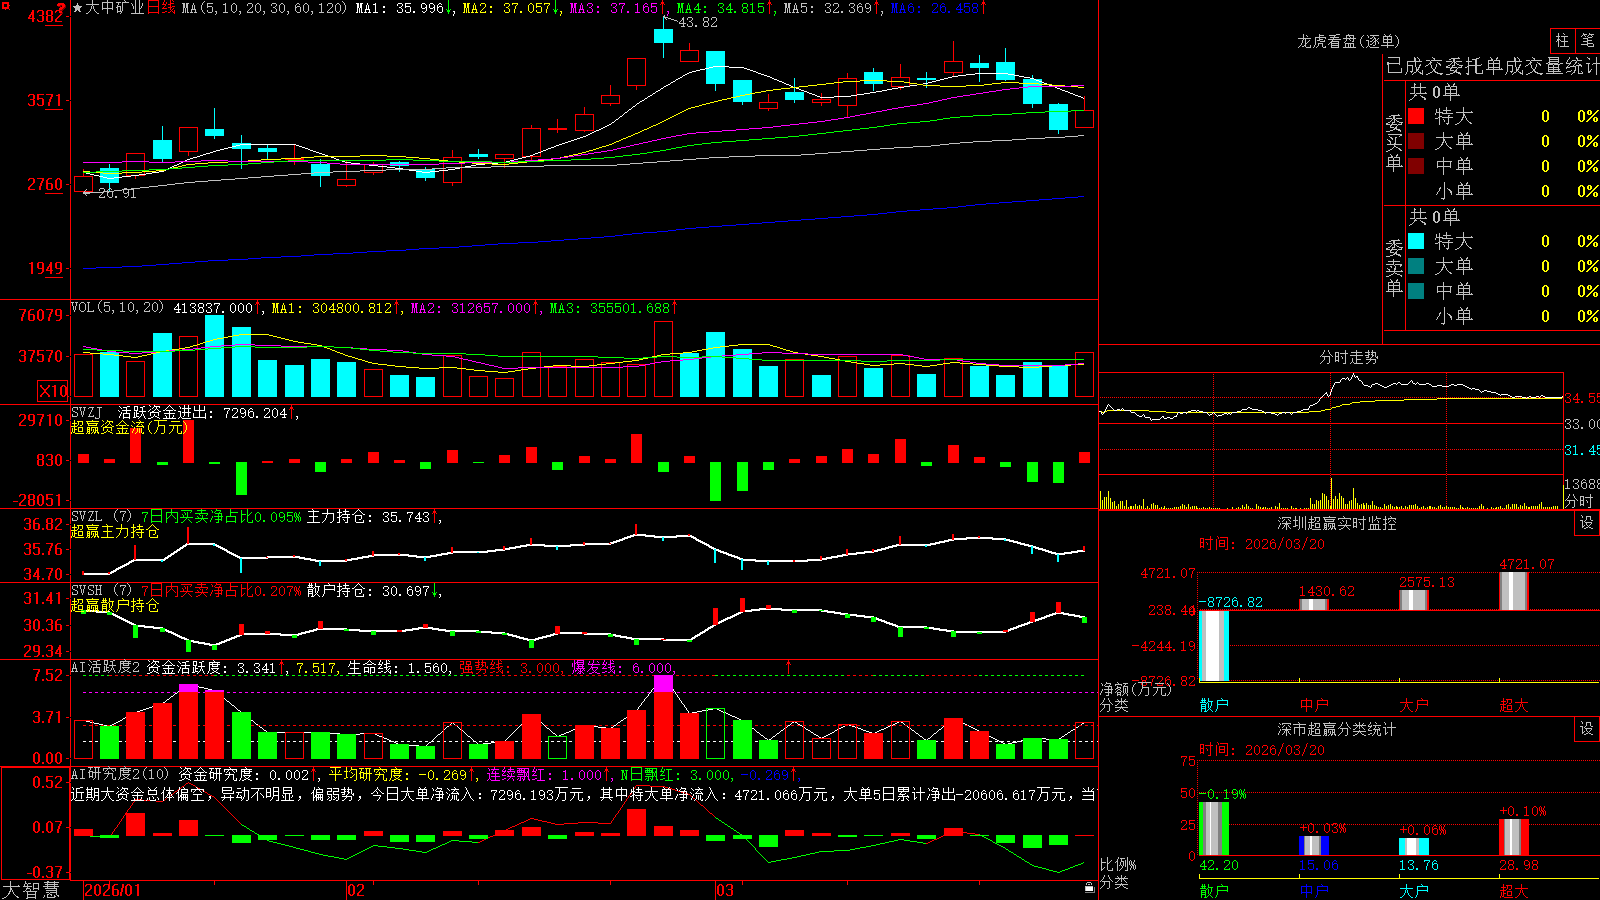The height and width of the screenshot is (900, 1600).
Task: Select the AI活跃度2 indicator label
Action: tap(106, 667)
